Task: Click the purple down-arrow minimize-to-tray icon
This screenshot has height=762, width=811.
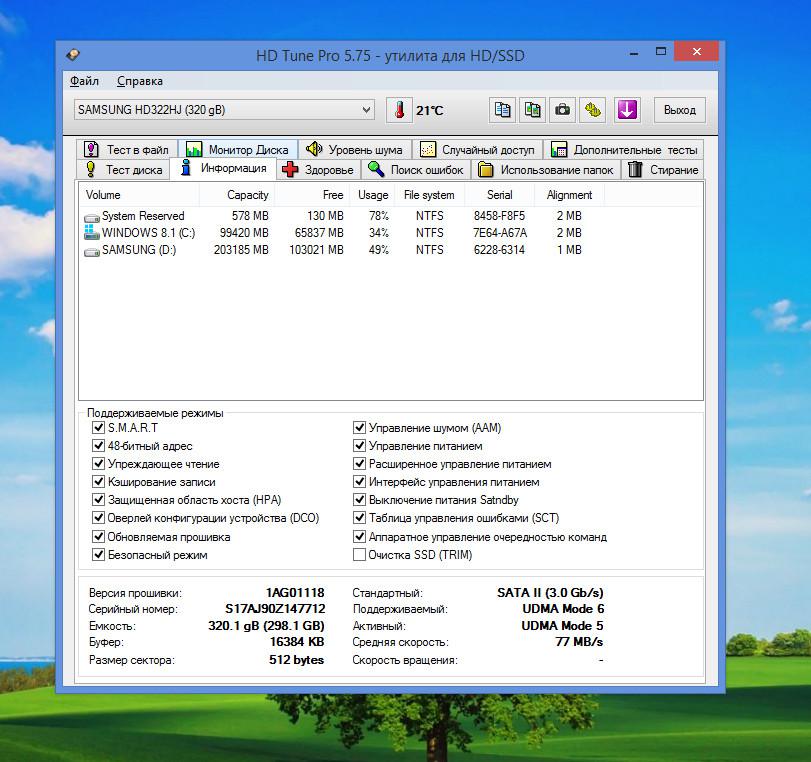Action: pyautogui.click(x=627, y=110)
